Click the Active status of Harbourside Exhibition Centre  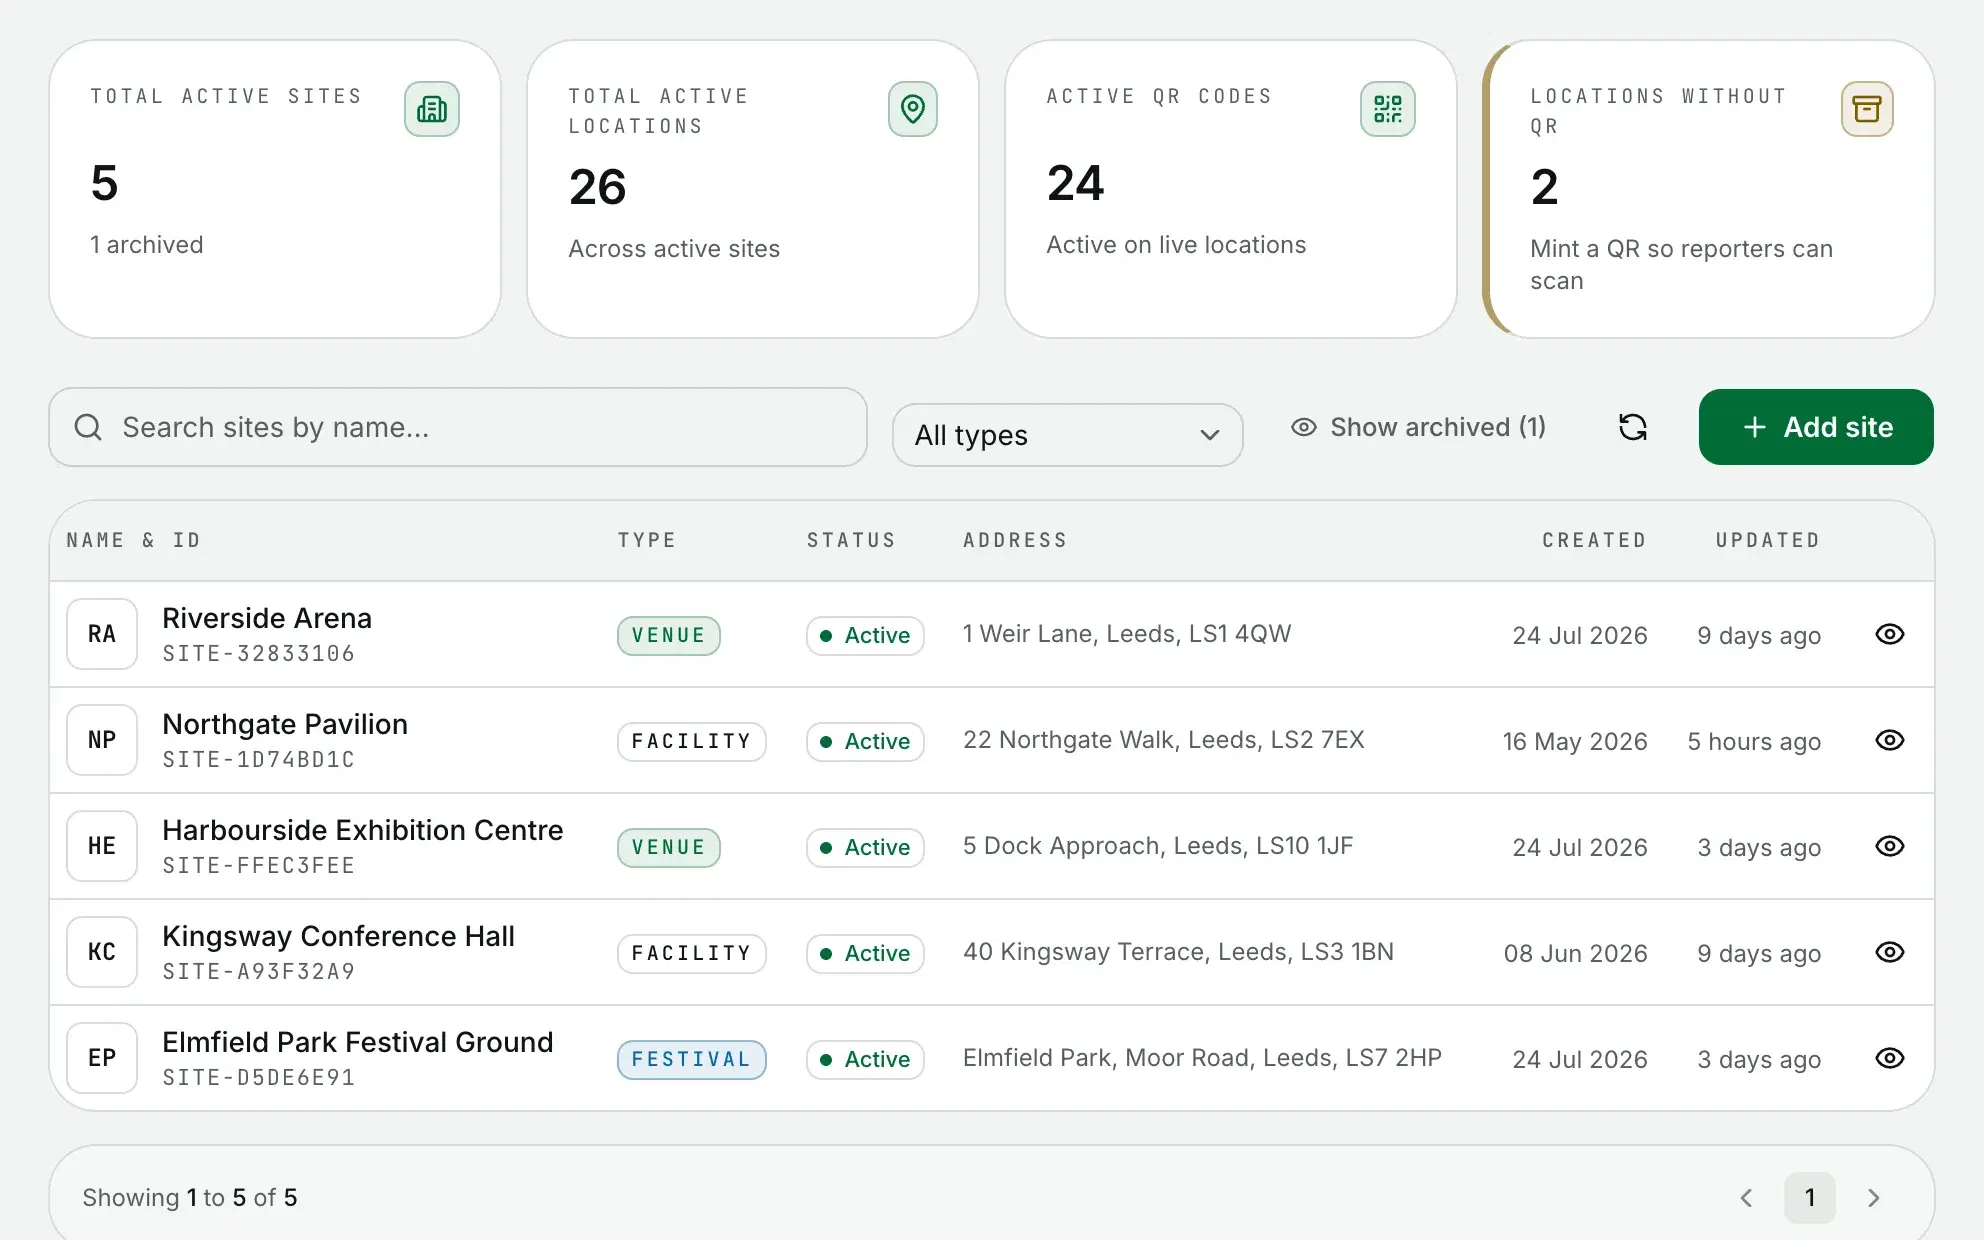tap(865, 848)
